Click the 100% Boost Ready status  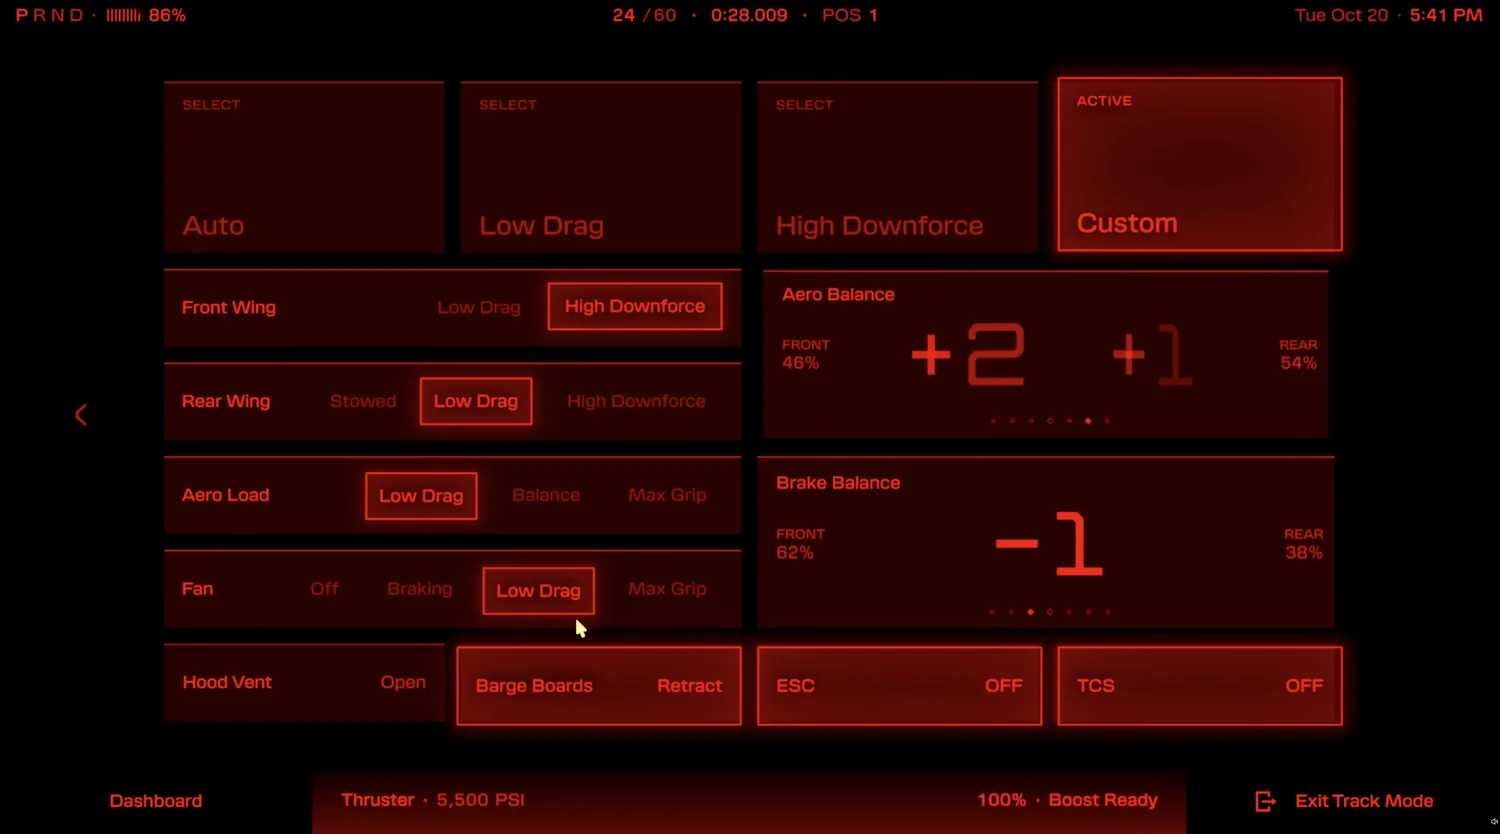tap(1068, 800)
